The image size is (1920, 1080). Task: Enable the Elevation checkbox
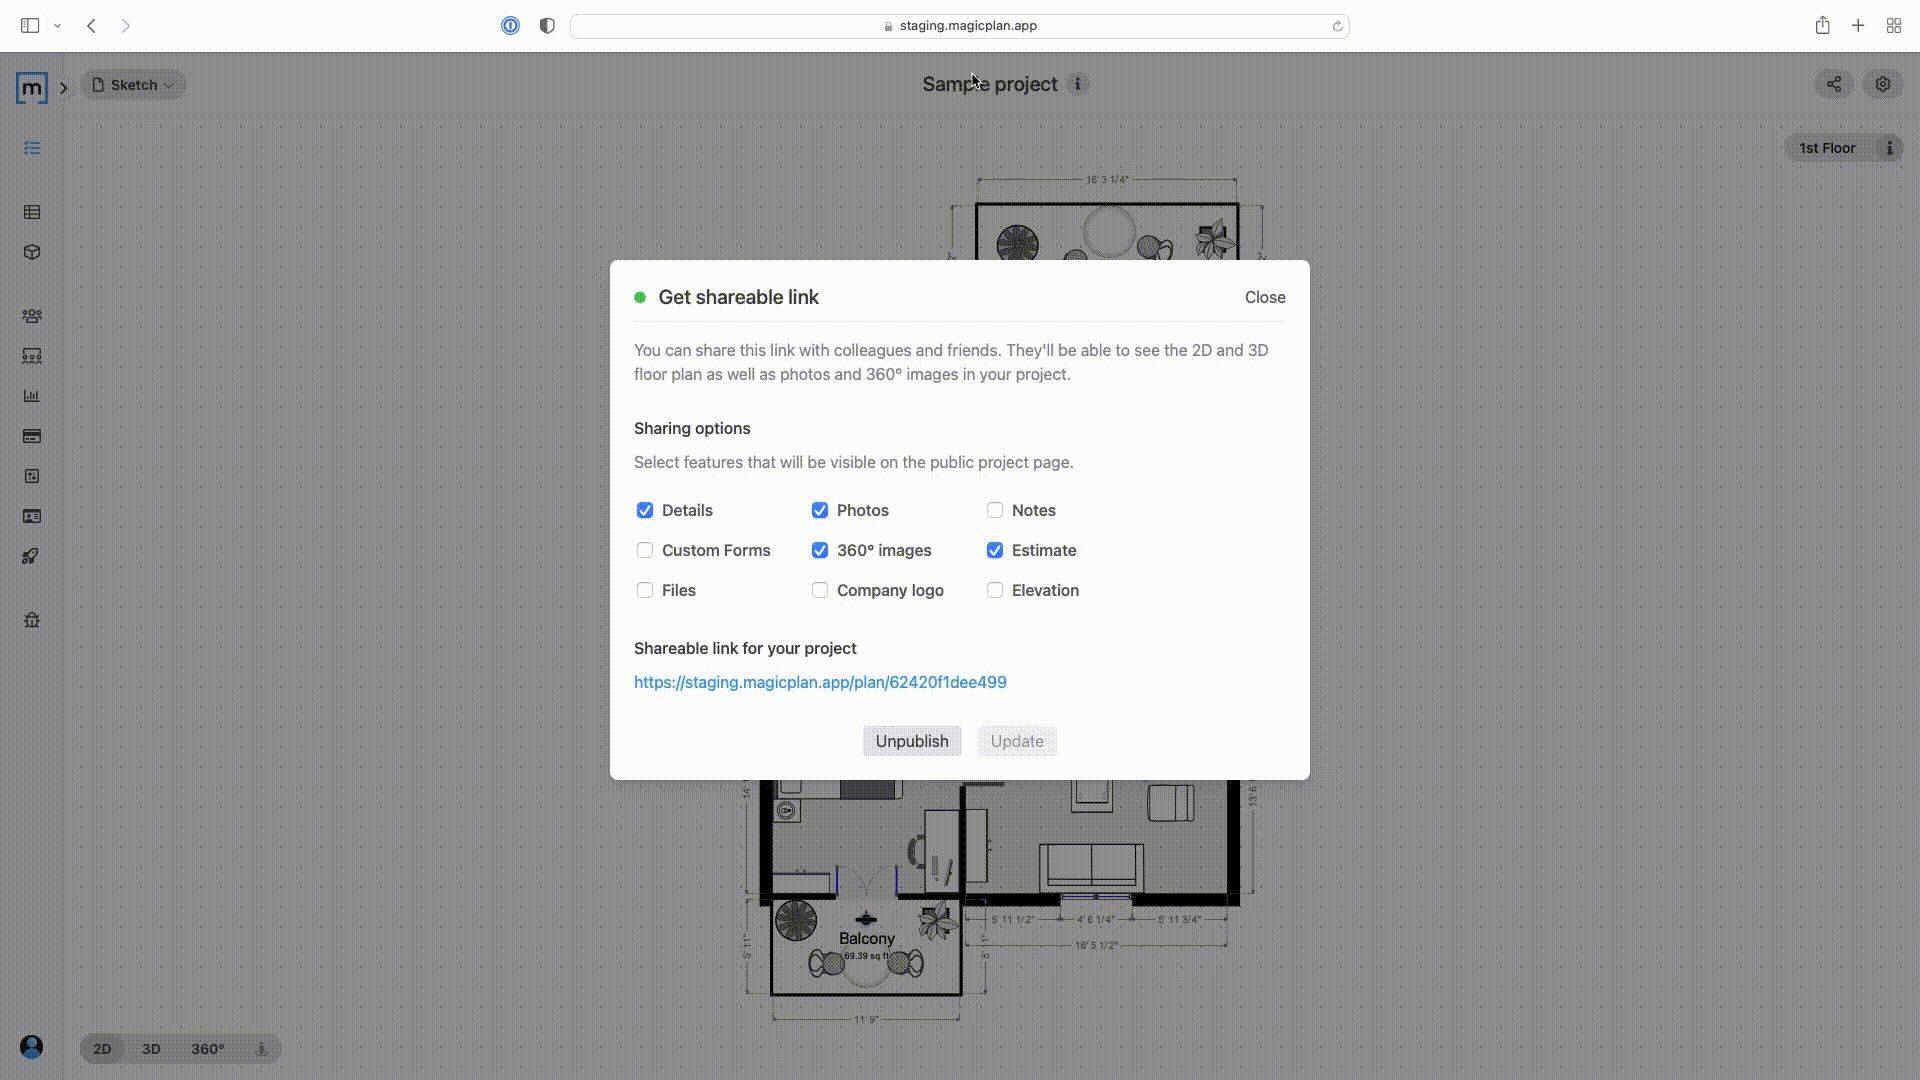[995, 590]
